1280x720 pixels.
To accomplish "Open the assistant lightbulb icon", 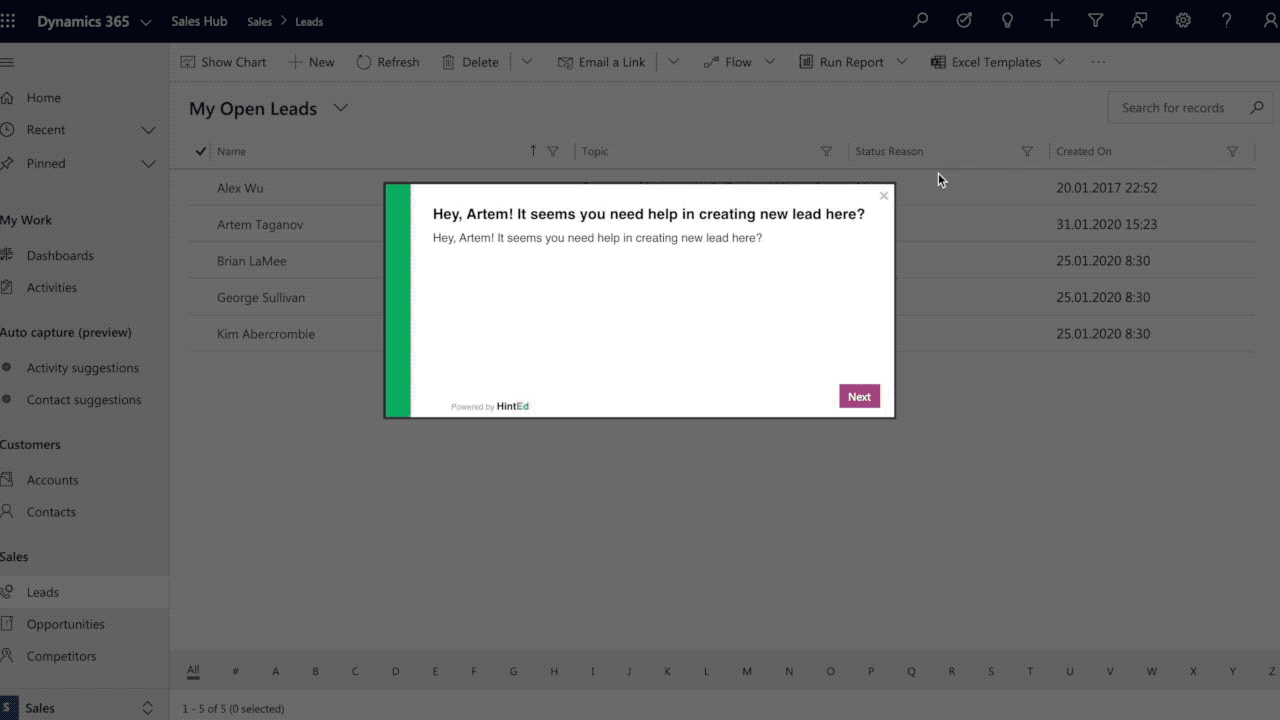I will [1008, 21].
